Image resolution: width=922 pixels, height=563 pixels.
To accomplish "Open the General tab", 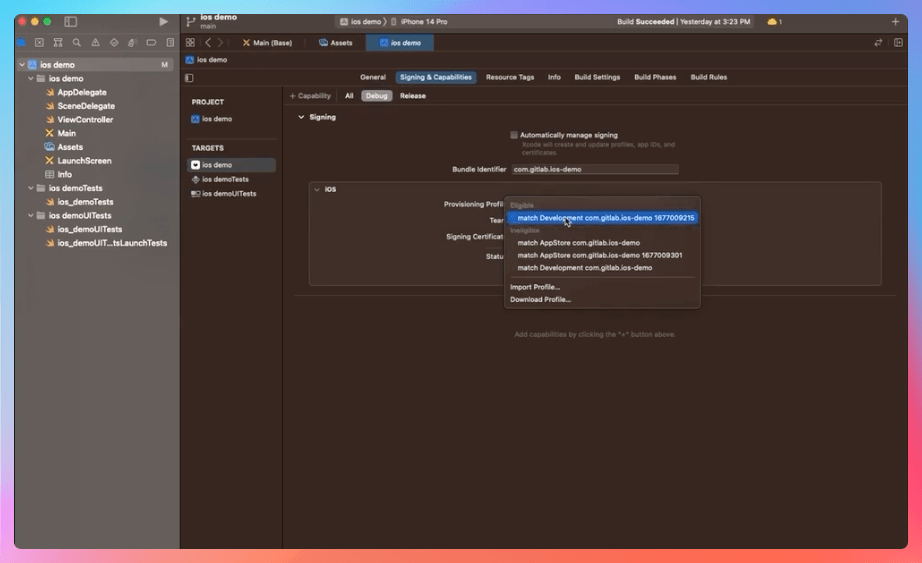I will coord(373,77).
